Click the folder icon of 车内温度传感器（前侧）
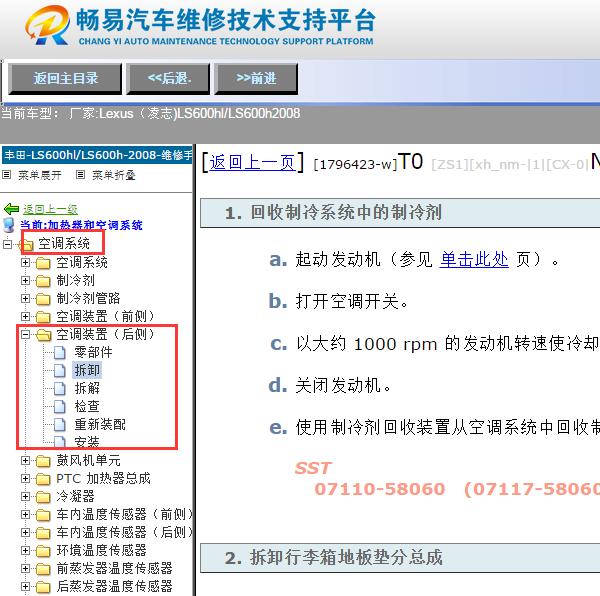Screen dimensions: 600x596 point(43,515)
